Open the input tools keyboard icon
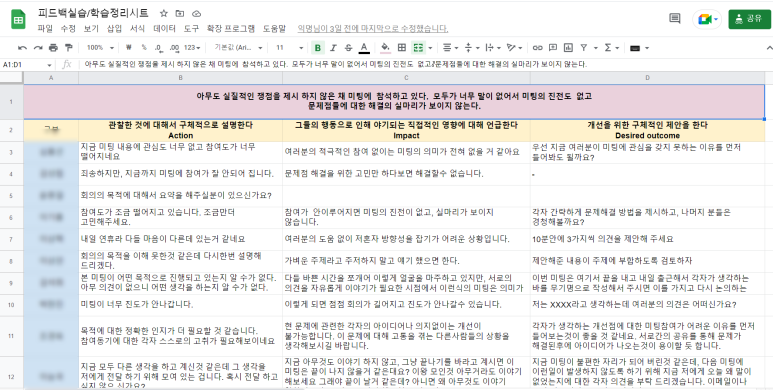This screenshot has width=773, height=390. [x=635, y=48]
